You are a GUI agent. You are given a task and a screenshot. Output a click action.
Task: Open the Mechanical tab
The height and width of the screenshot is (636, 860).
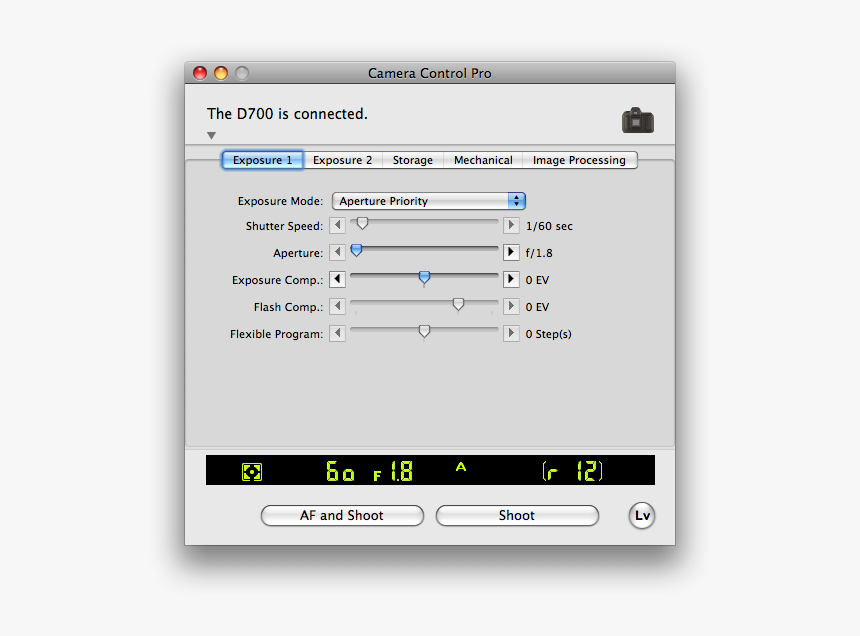pyautogui.click(x=483, y=160)
